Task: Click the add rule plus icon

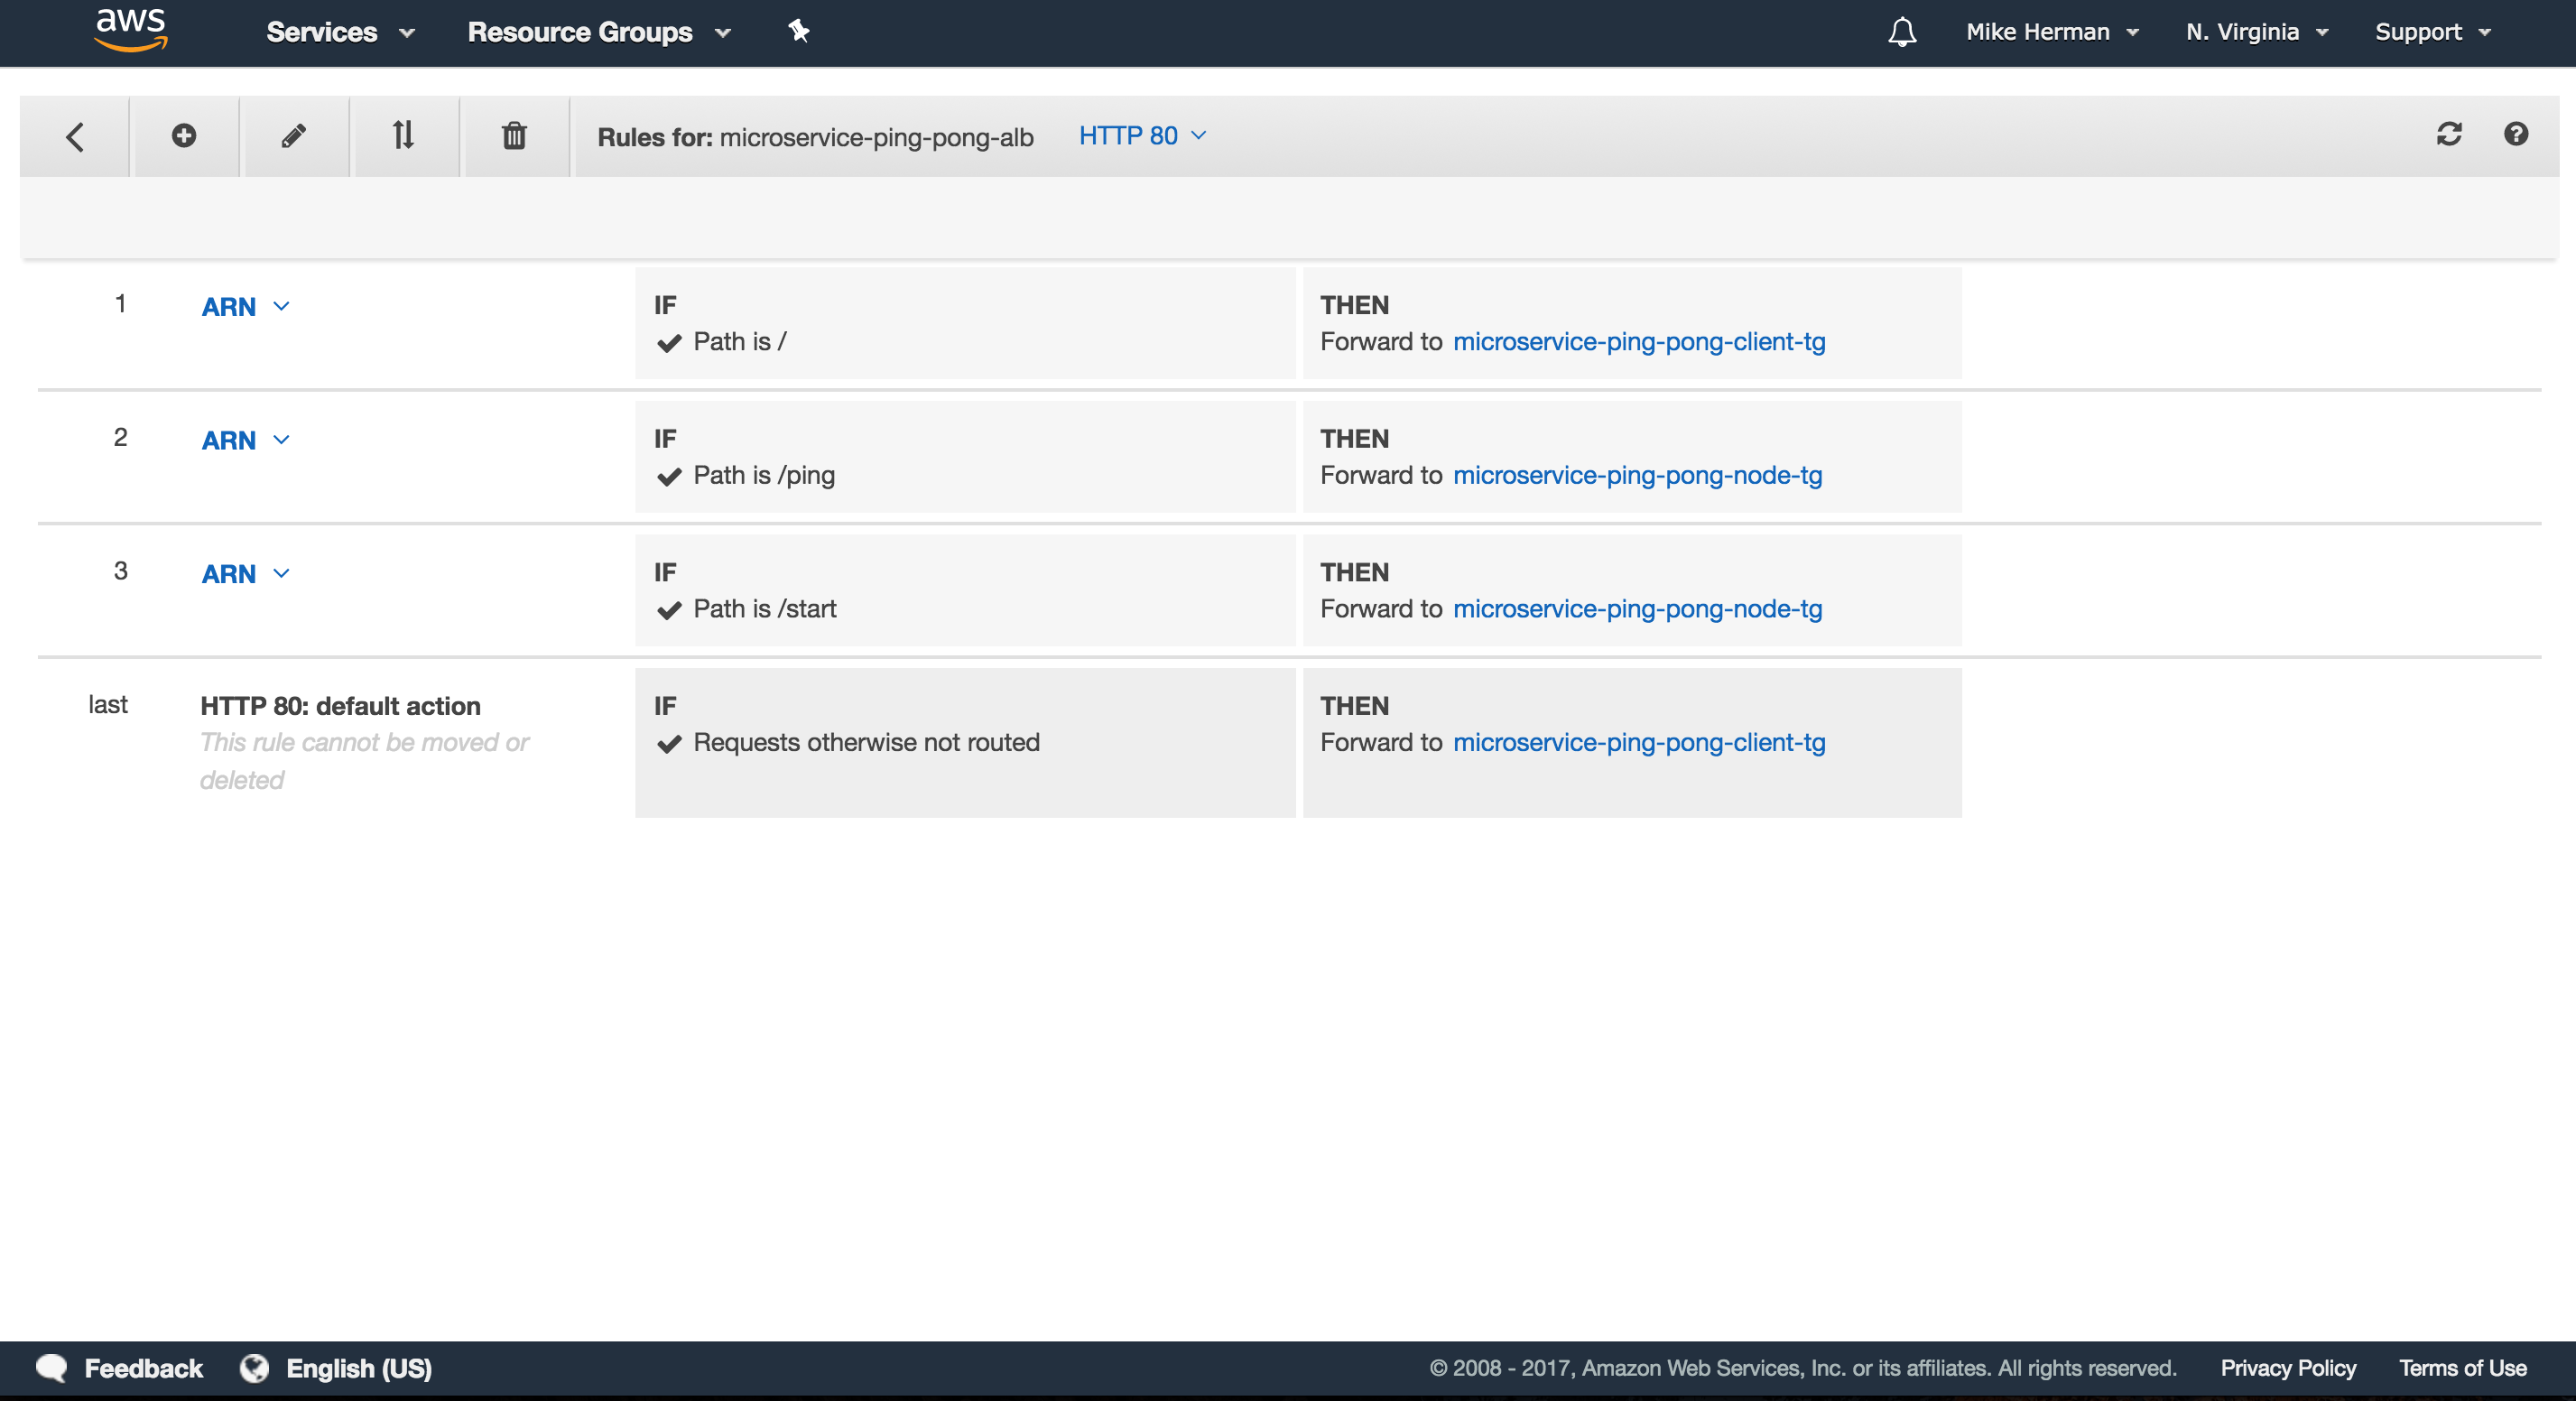Action: coord(184,135)
